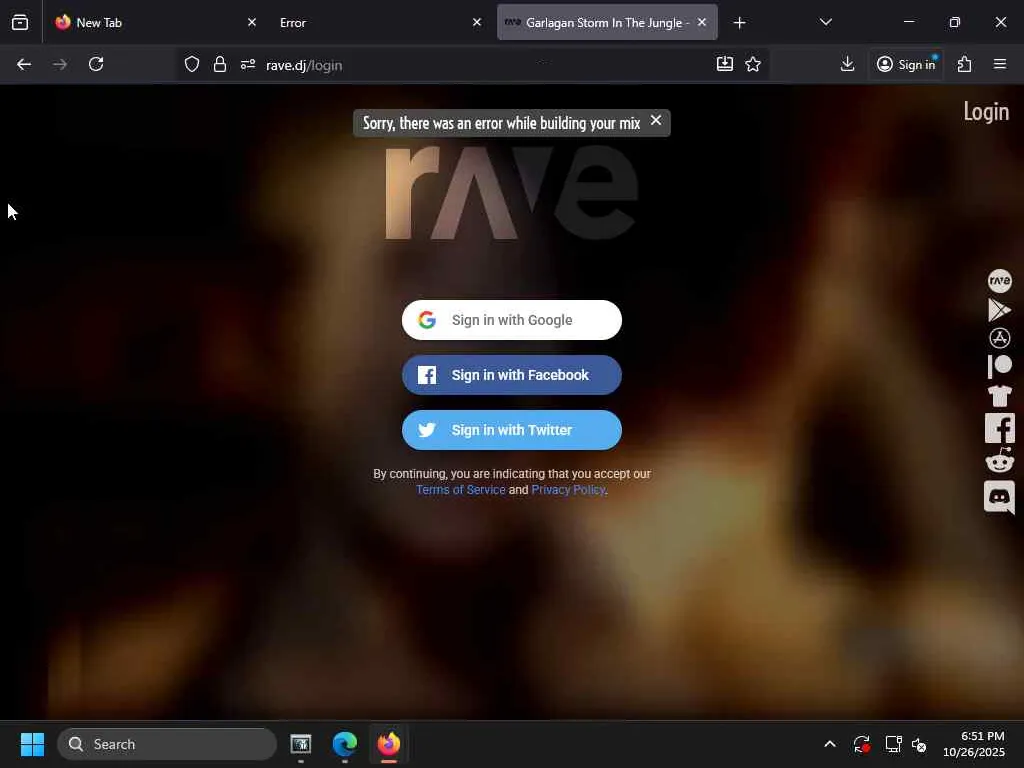Click the taskbar Search box

coord(167,744)
